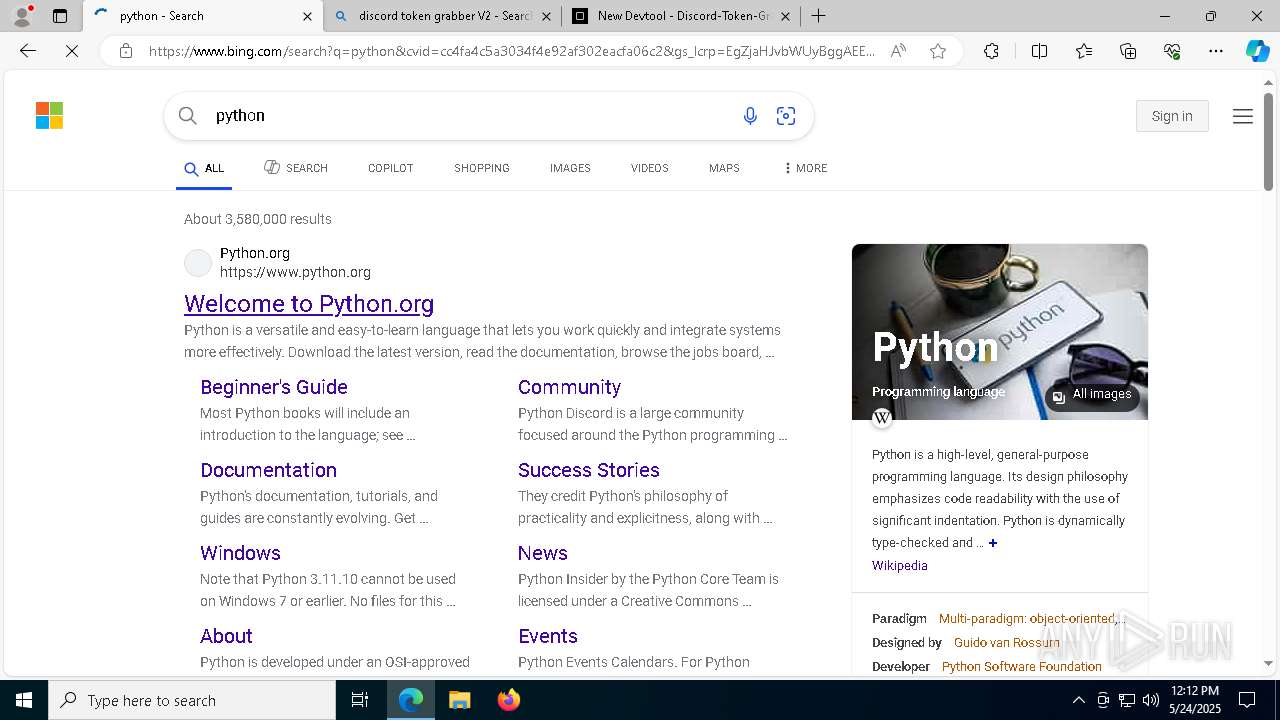The height and width of the screenshot is (720, 1280).
Task: Click the browser address bar URL
Action: click(x=512, y=51)
